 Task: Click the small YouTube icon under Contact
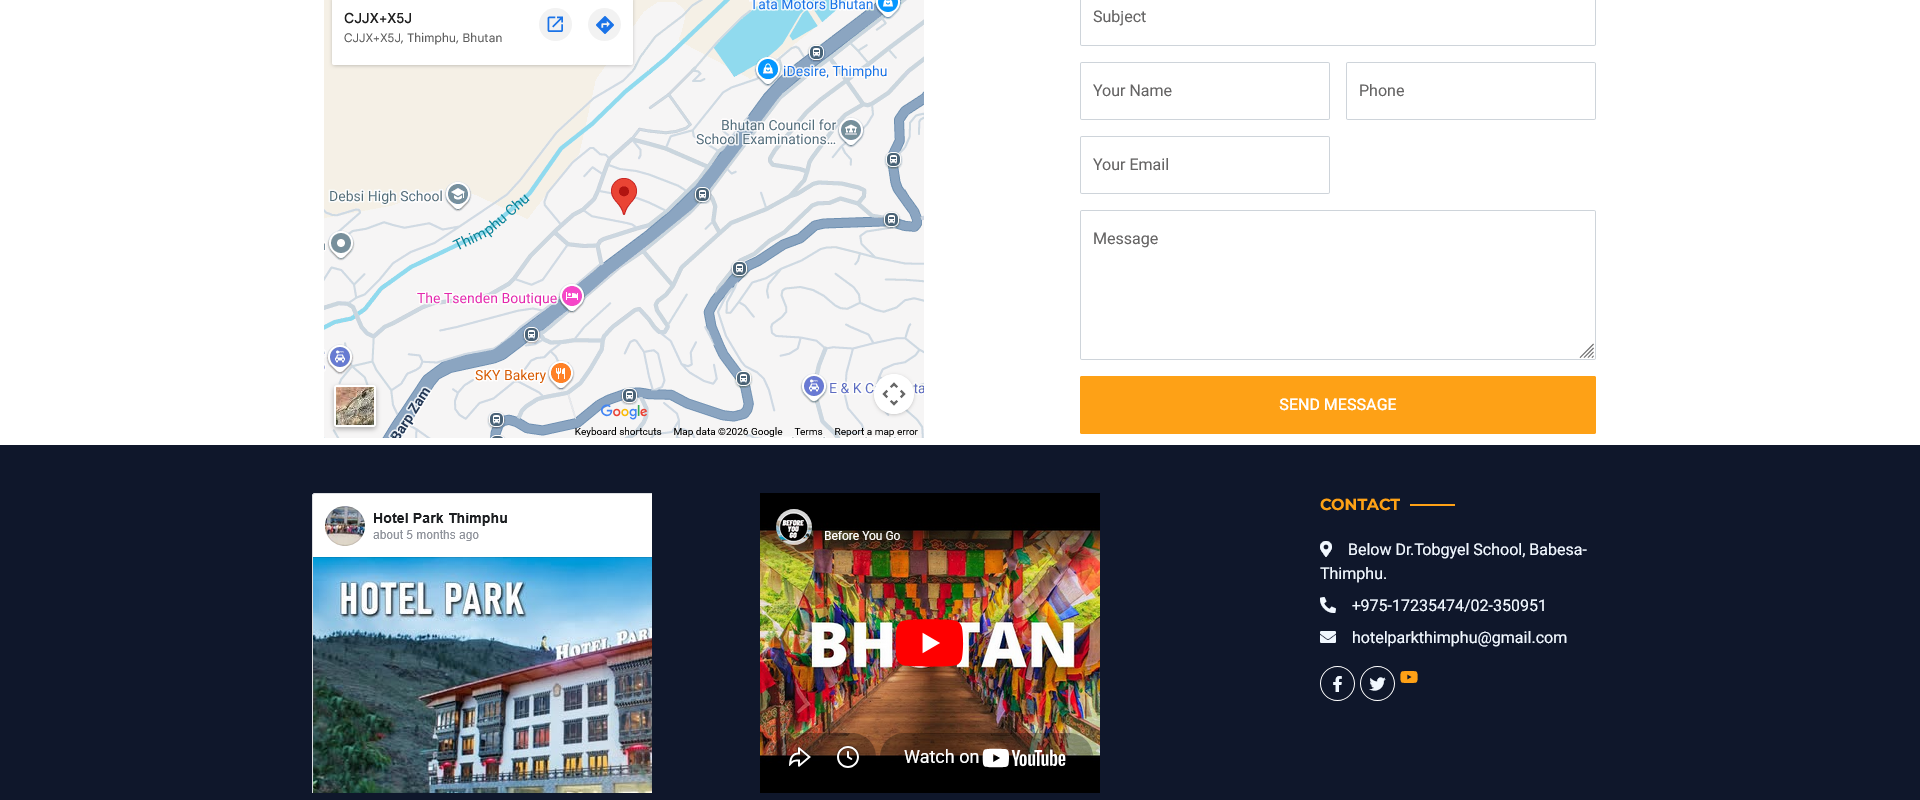[x=1409, y=677]
